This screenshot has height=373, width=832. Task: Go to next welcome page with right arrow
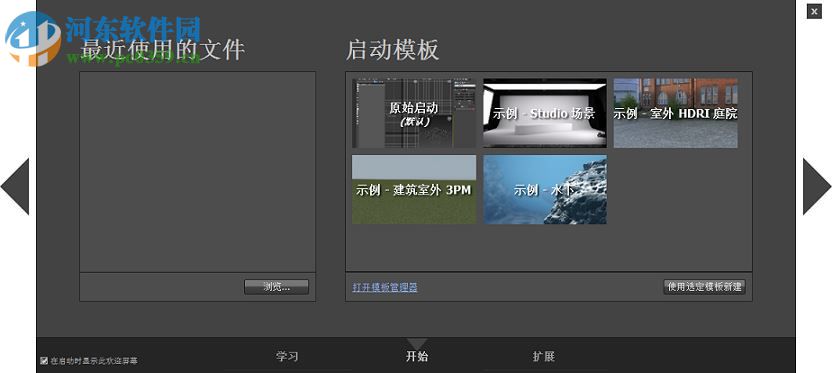point(817,186)
